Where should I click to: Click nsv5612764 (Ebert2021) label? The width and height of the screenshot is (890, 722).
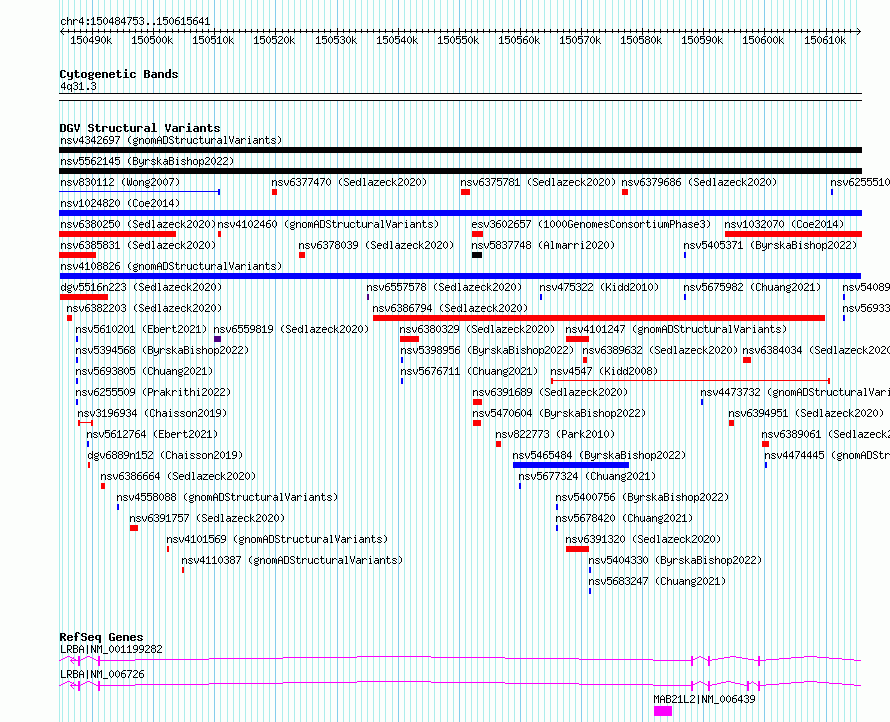tap(152, 434)
